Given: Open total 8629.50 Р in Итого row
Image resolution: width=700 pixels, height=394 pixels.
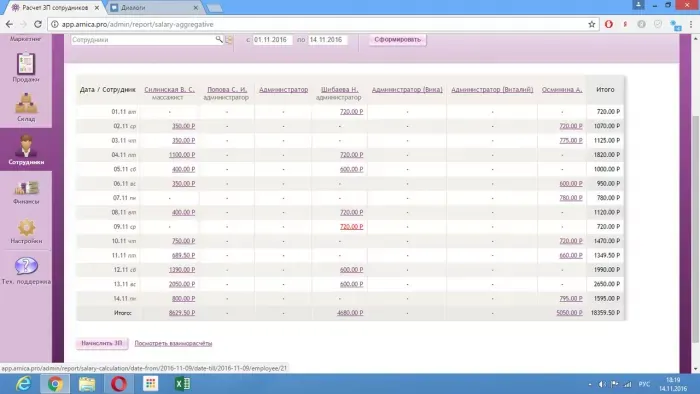Looking at the screenshot, I should click(x=182, y=313).
